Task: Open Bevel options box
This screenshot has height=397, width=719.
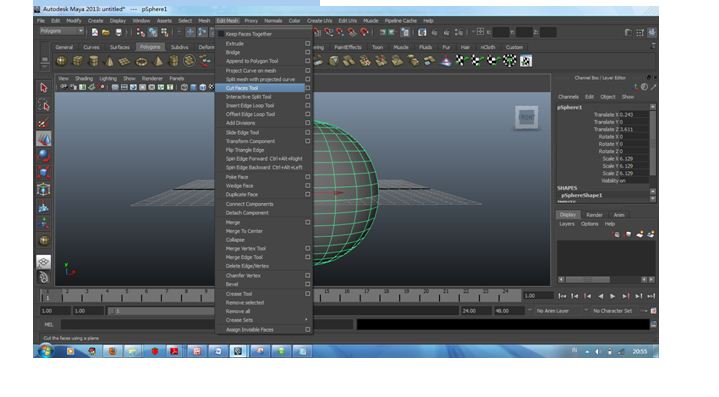Action: [x=308, y=284]
